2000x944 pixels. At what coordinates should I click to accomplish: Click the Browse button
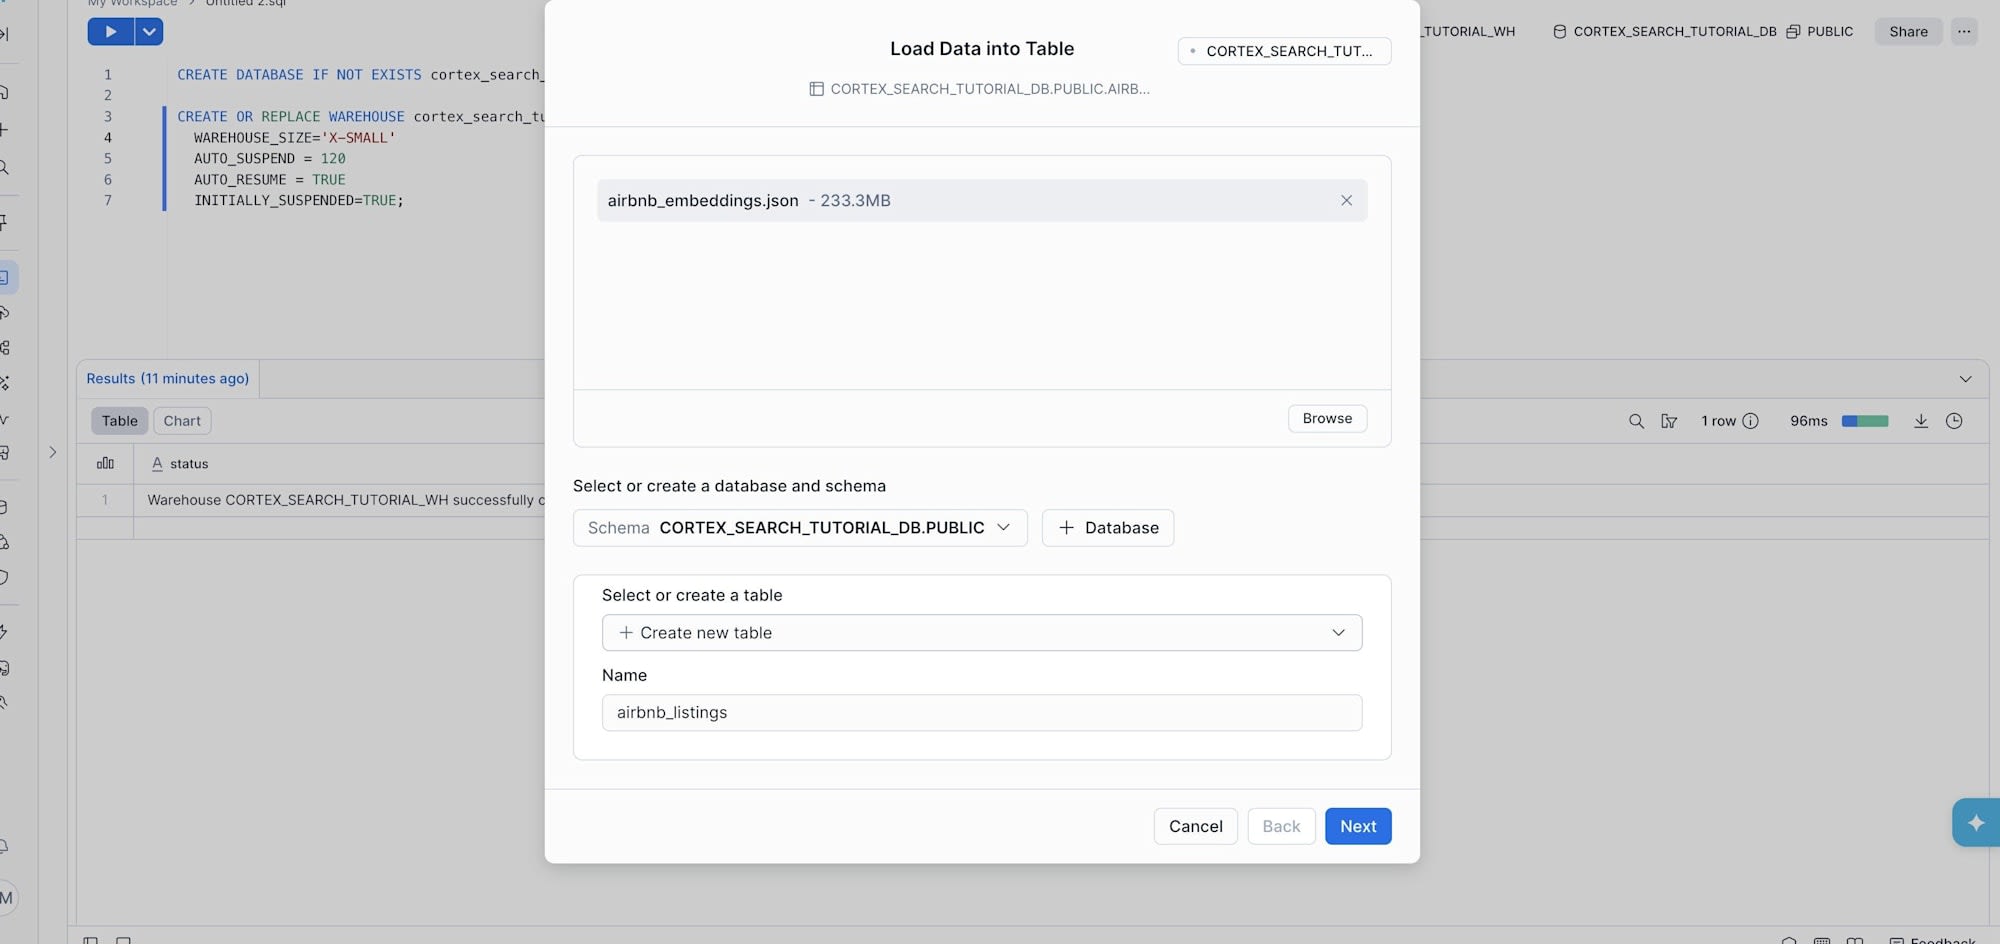pos(1326,419)
